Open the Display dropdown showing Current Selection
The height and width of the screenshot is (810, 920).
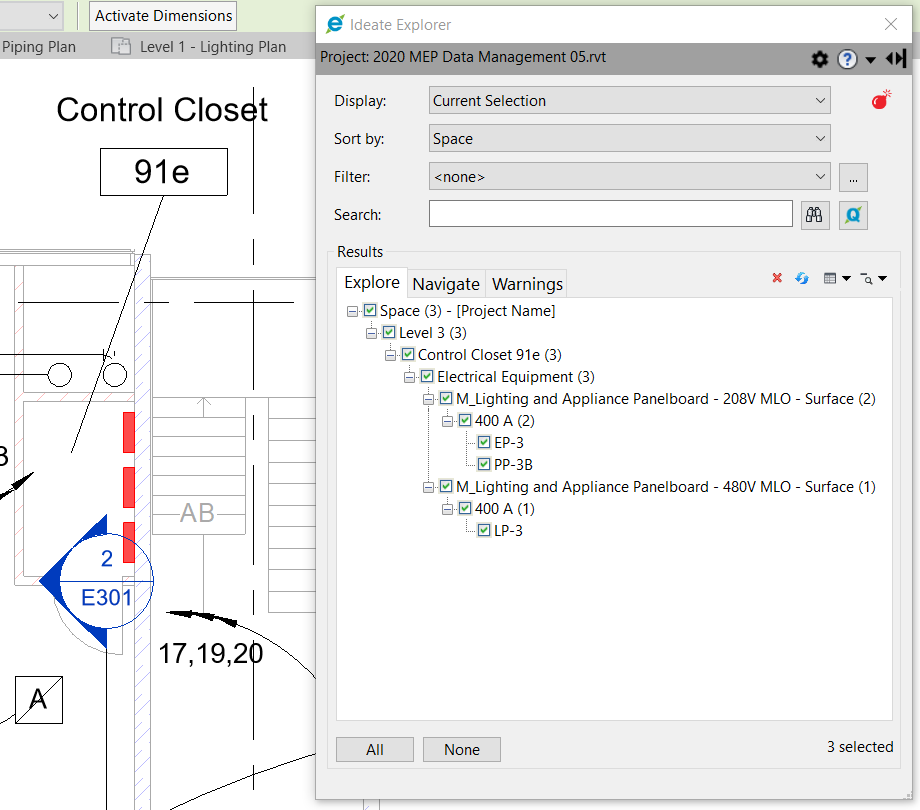629,101
